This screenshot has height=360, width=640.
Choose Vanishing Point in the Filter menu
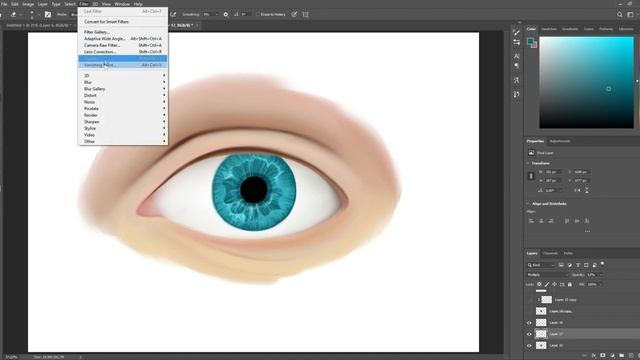pos(123,65)
